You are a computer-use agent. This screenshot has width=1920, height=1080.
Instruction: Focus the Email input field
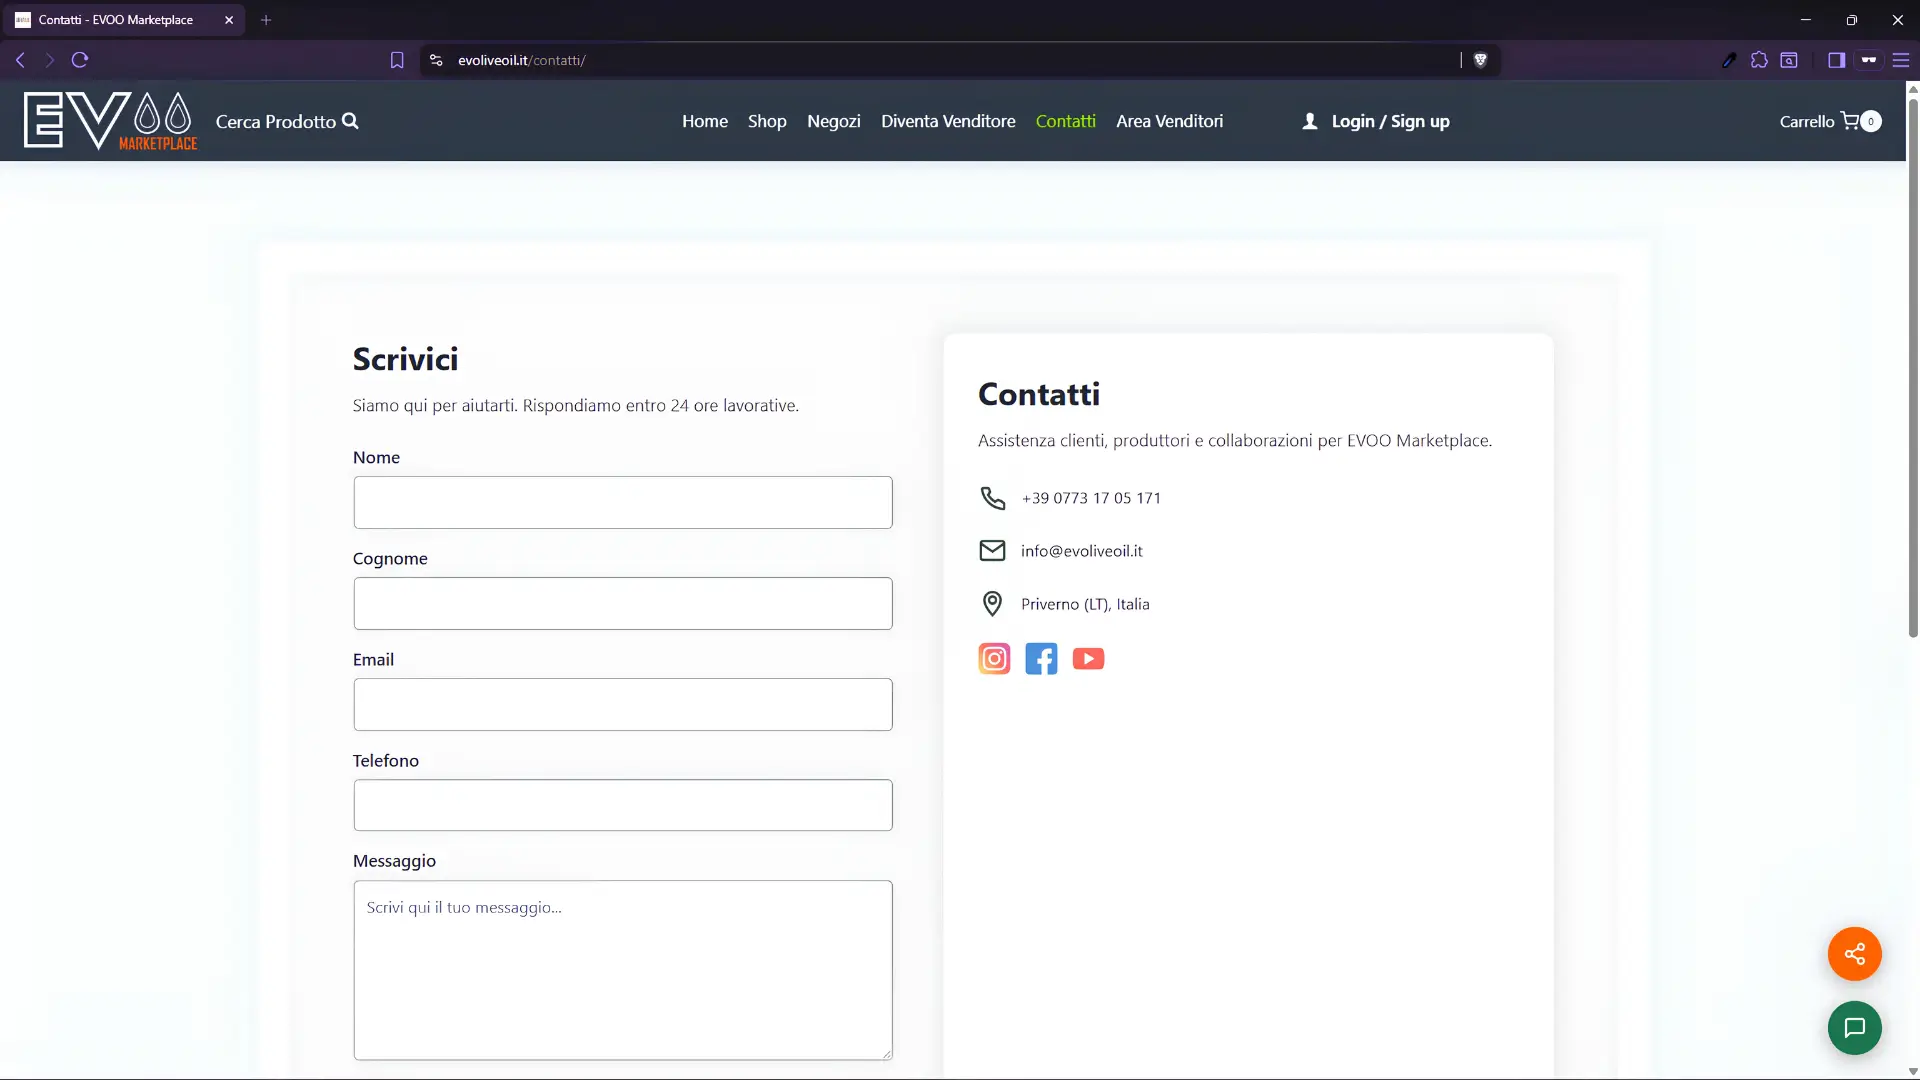(622, 705)
